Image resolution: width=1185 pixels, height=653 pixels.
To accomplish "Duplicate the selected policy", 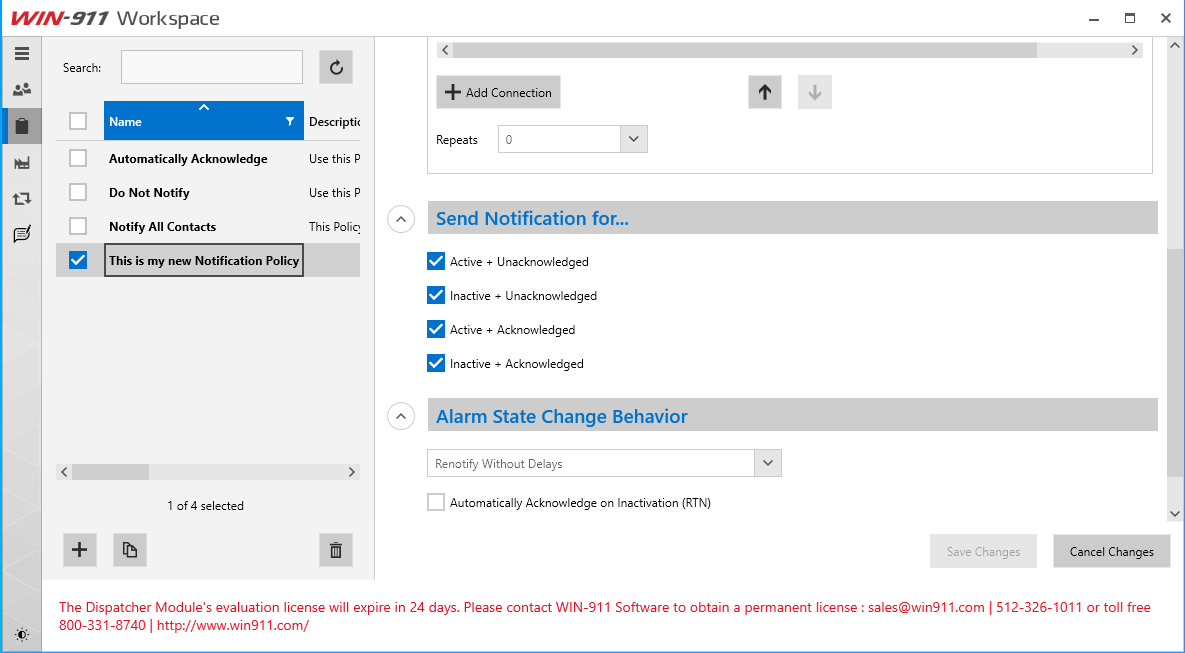I will (x=130, y=549).
